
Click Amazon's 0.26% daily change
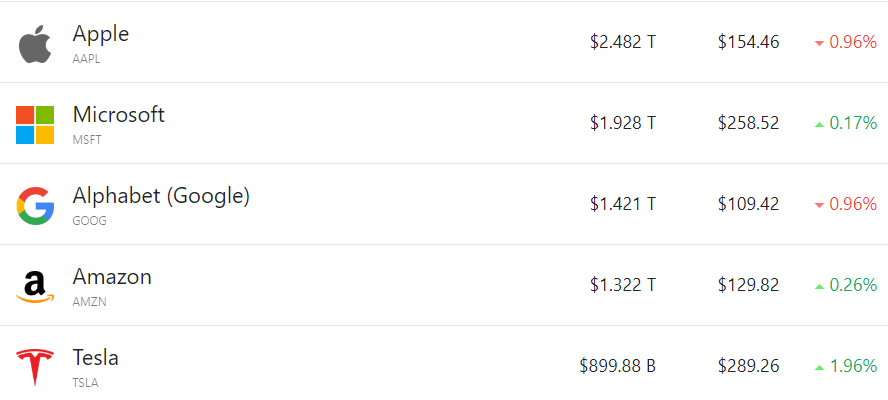click(x=853, y=285)
